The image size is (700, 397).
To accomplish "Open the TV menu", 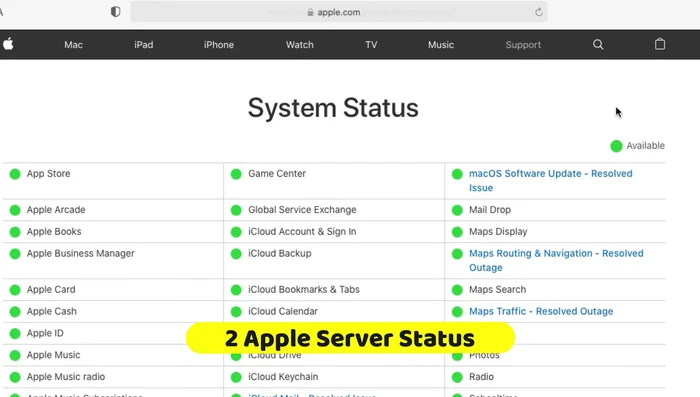I will 371,45.
